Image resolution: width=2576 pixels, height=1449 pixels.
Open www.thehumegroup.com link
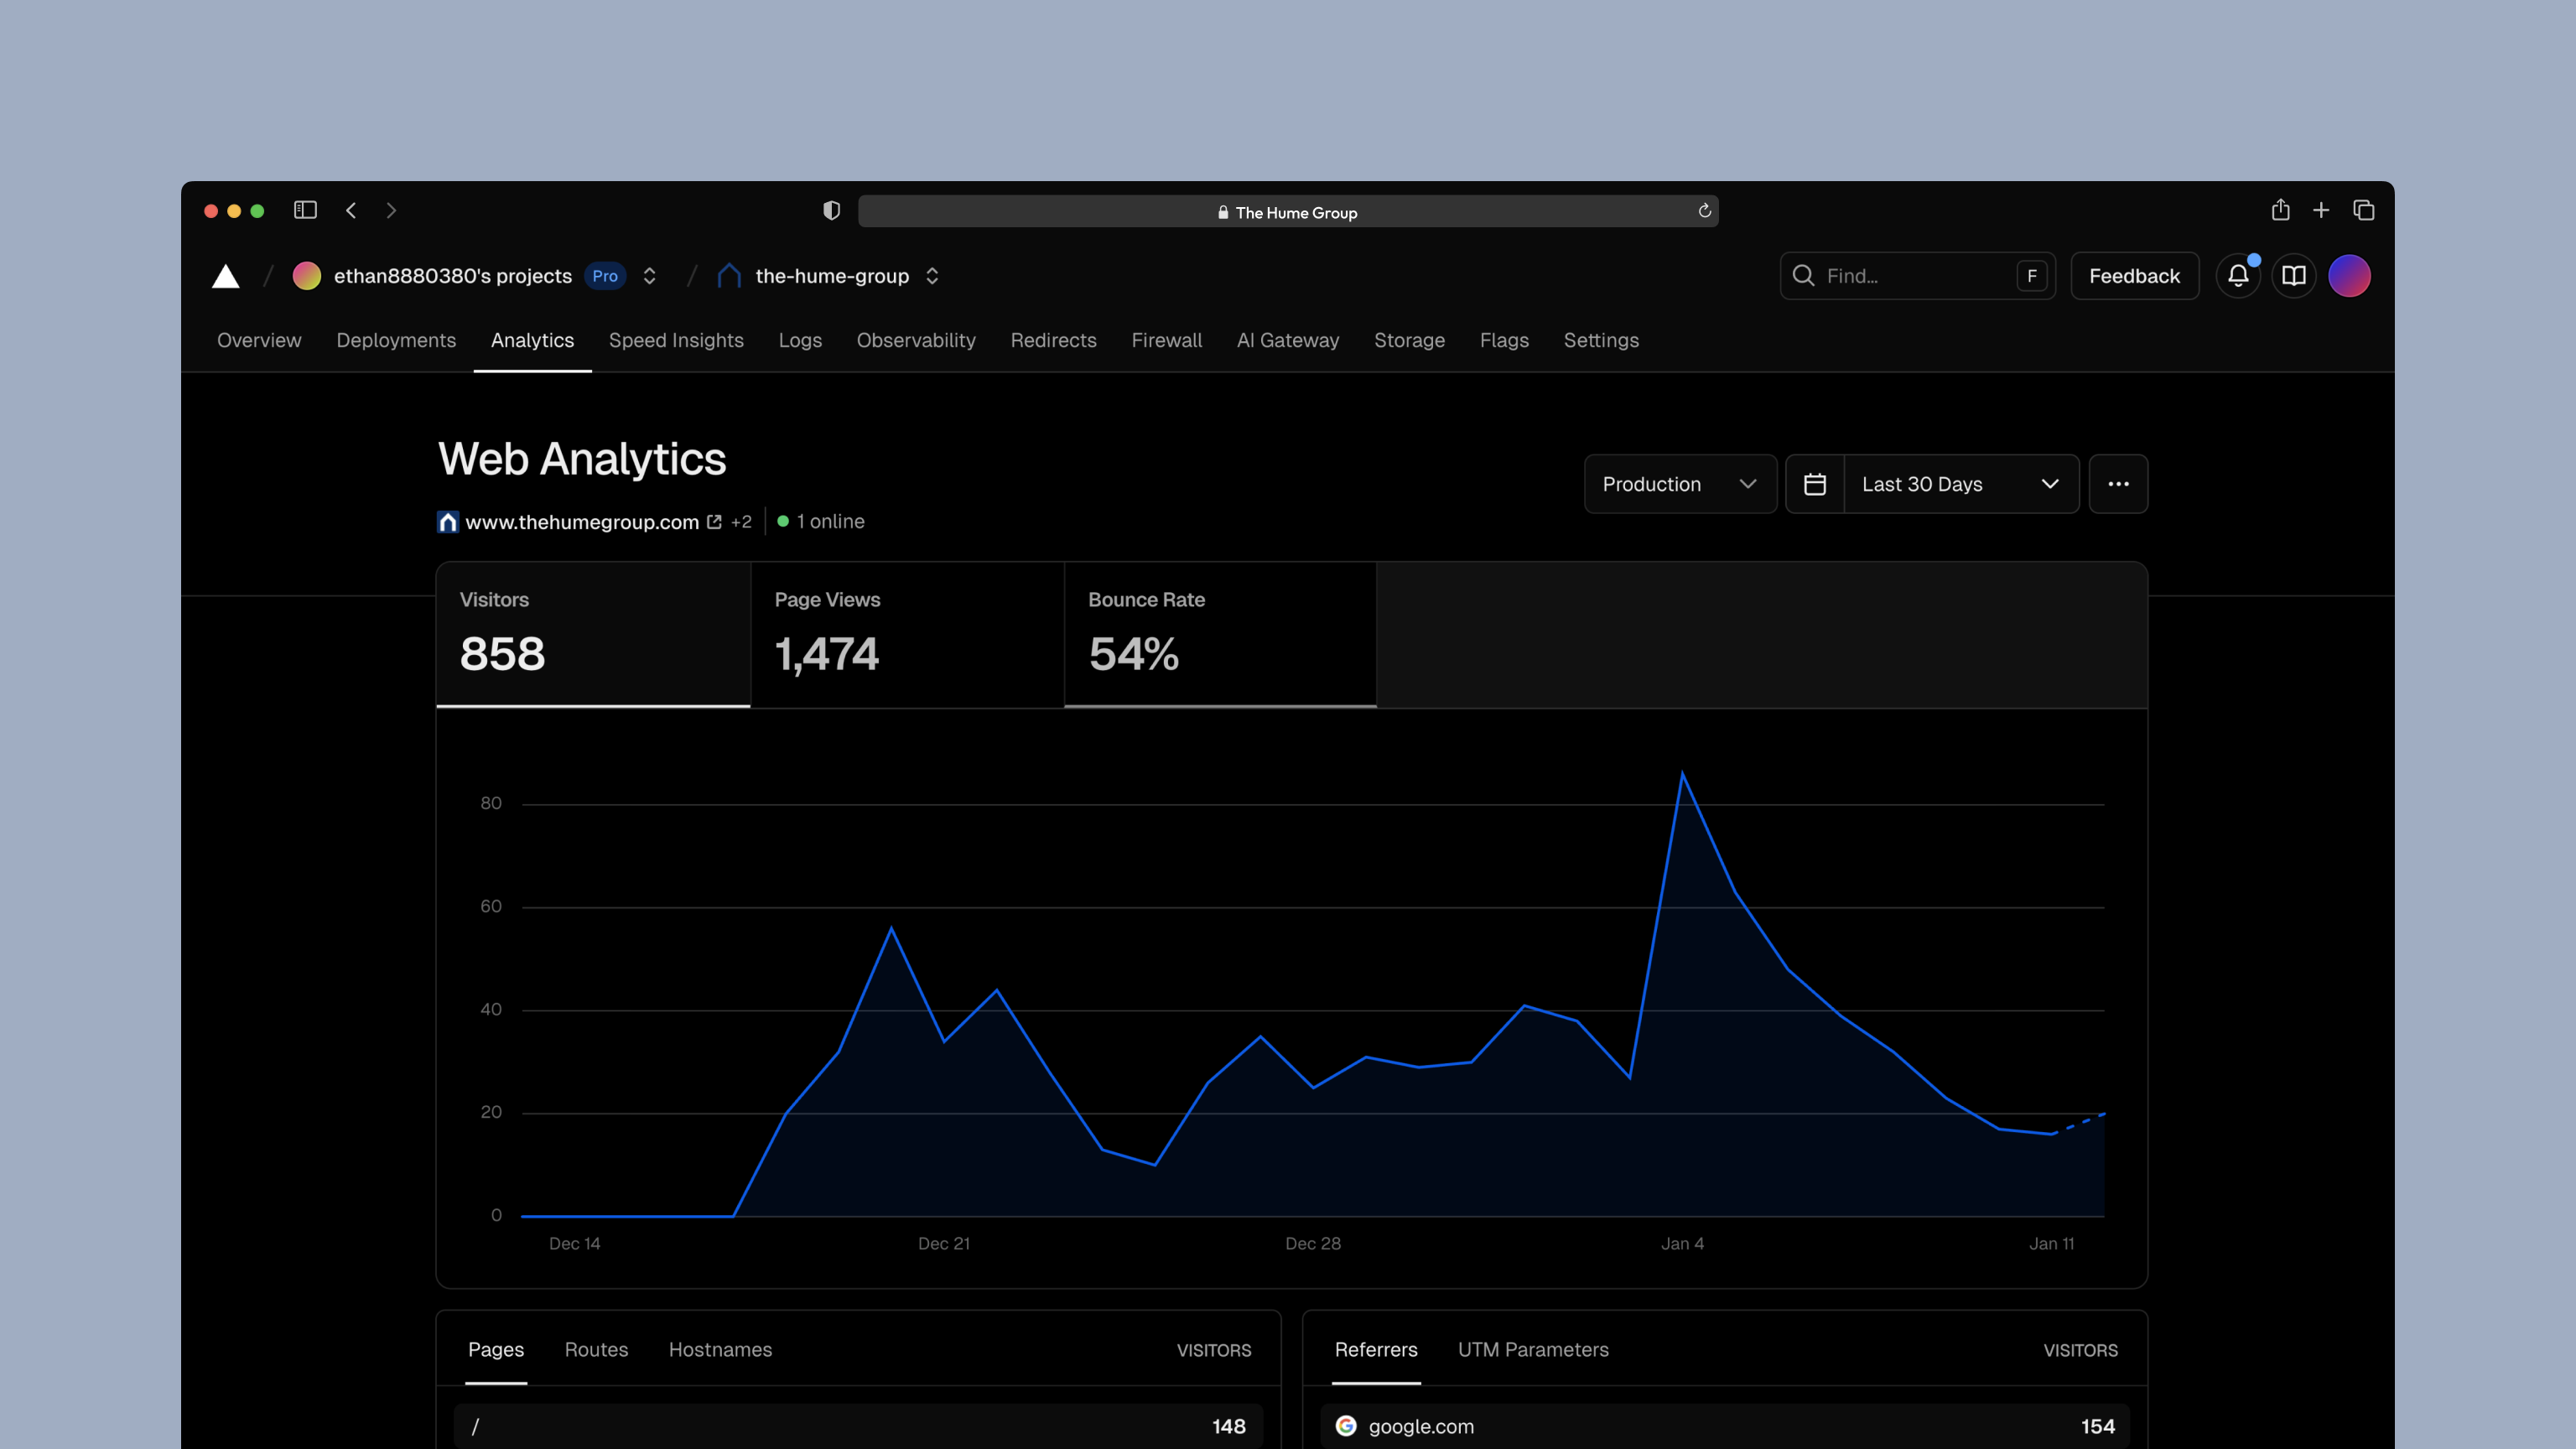(x=582, y=522)
